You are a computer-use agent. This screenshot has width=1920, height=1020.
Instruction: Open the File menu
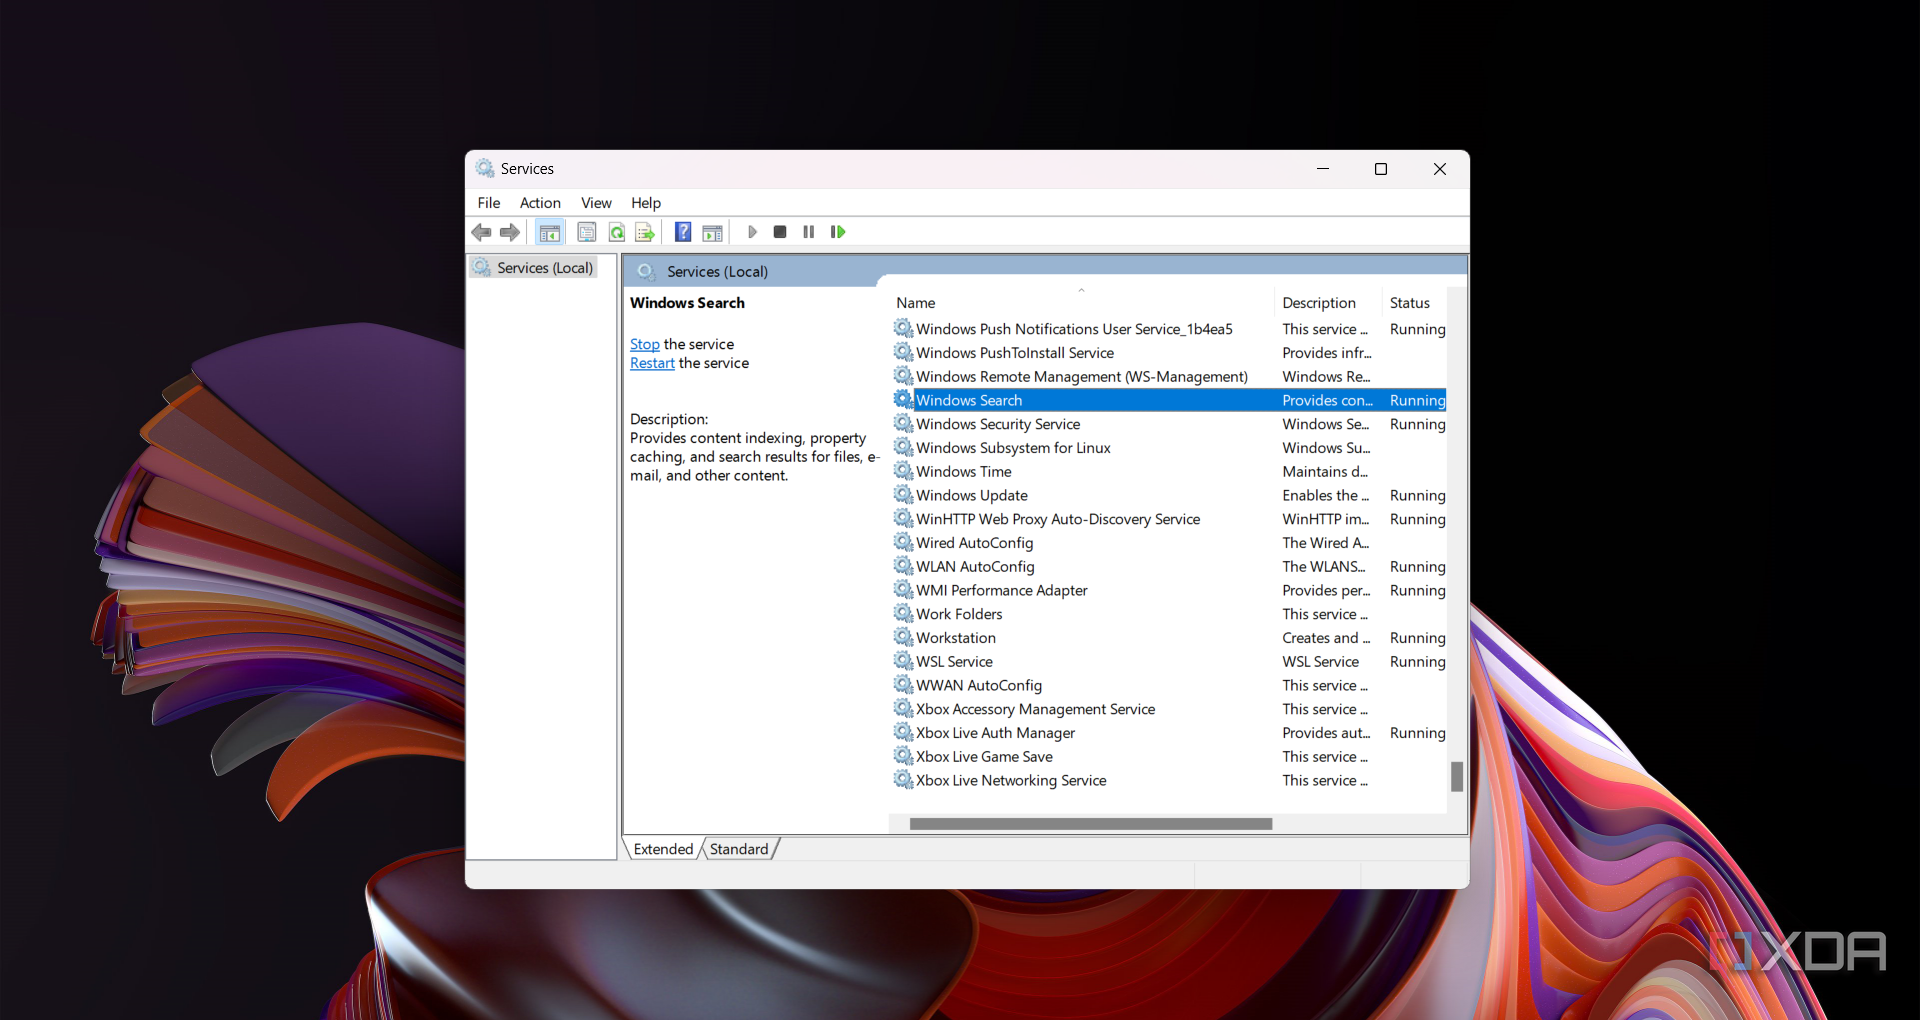click(x=489, y=203)
